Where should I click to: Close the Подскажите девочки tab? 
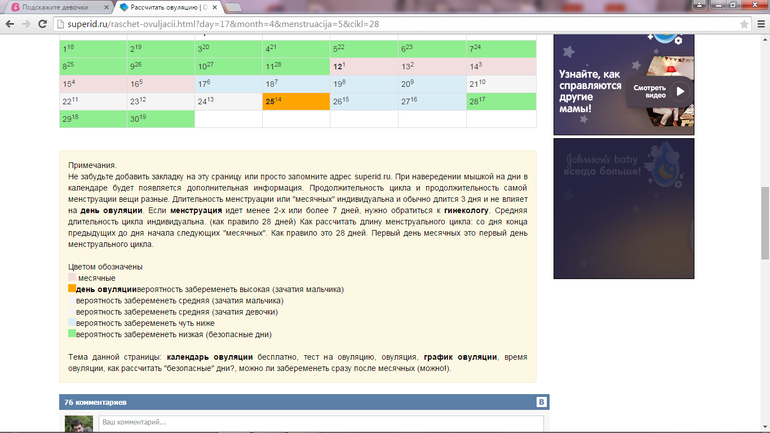[106, 7]
